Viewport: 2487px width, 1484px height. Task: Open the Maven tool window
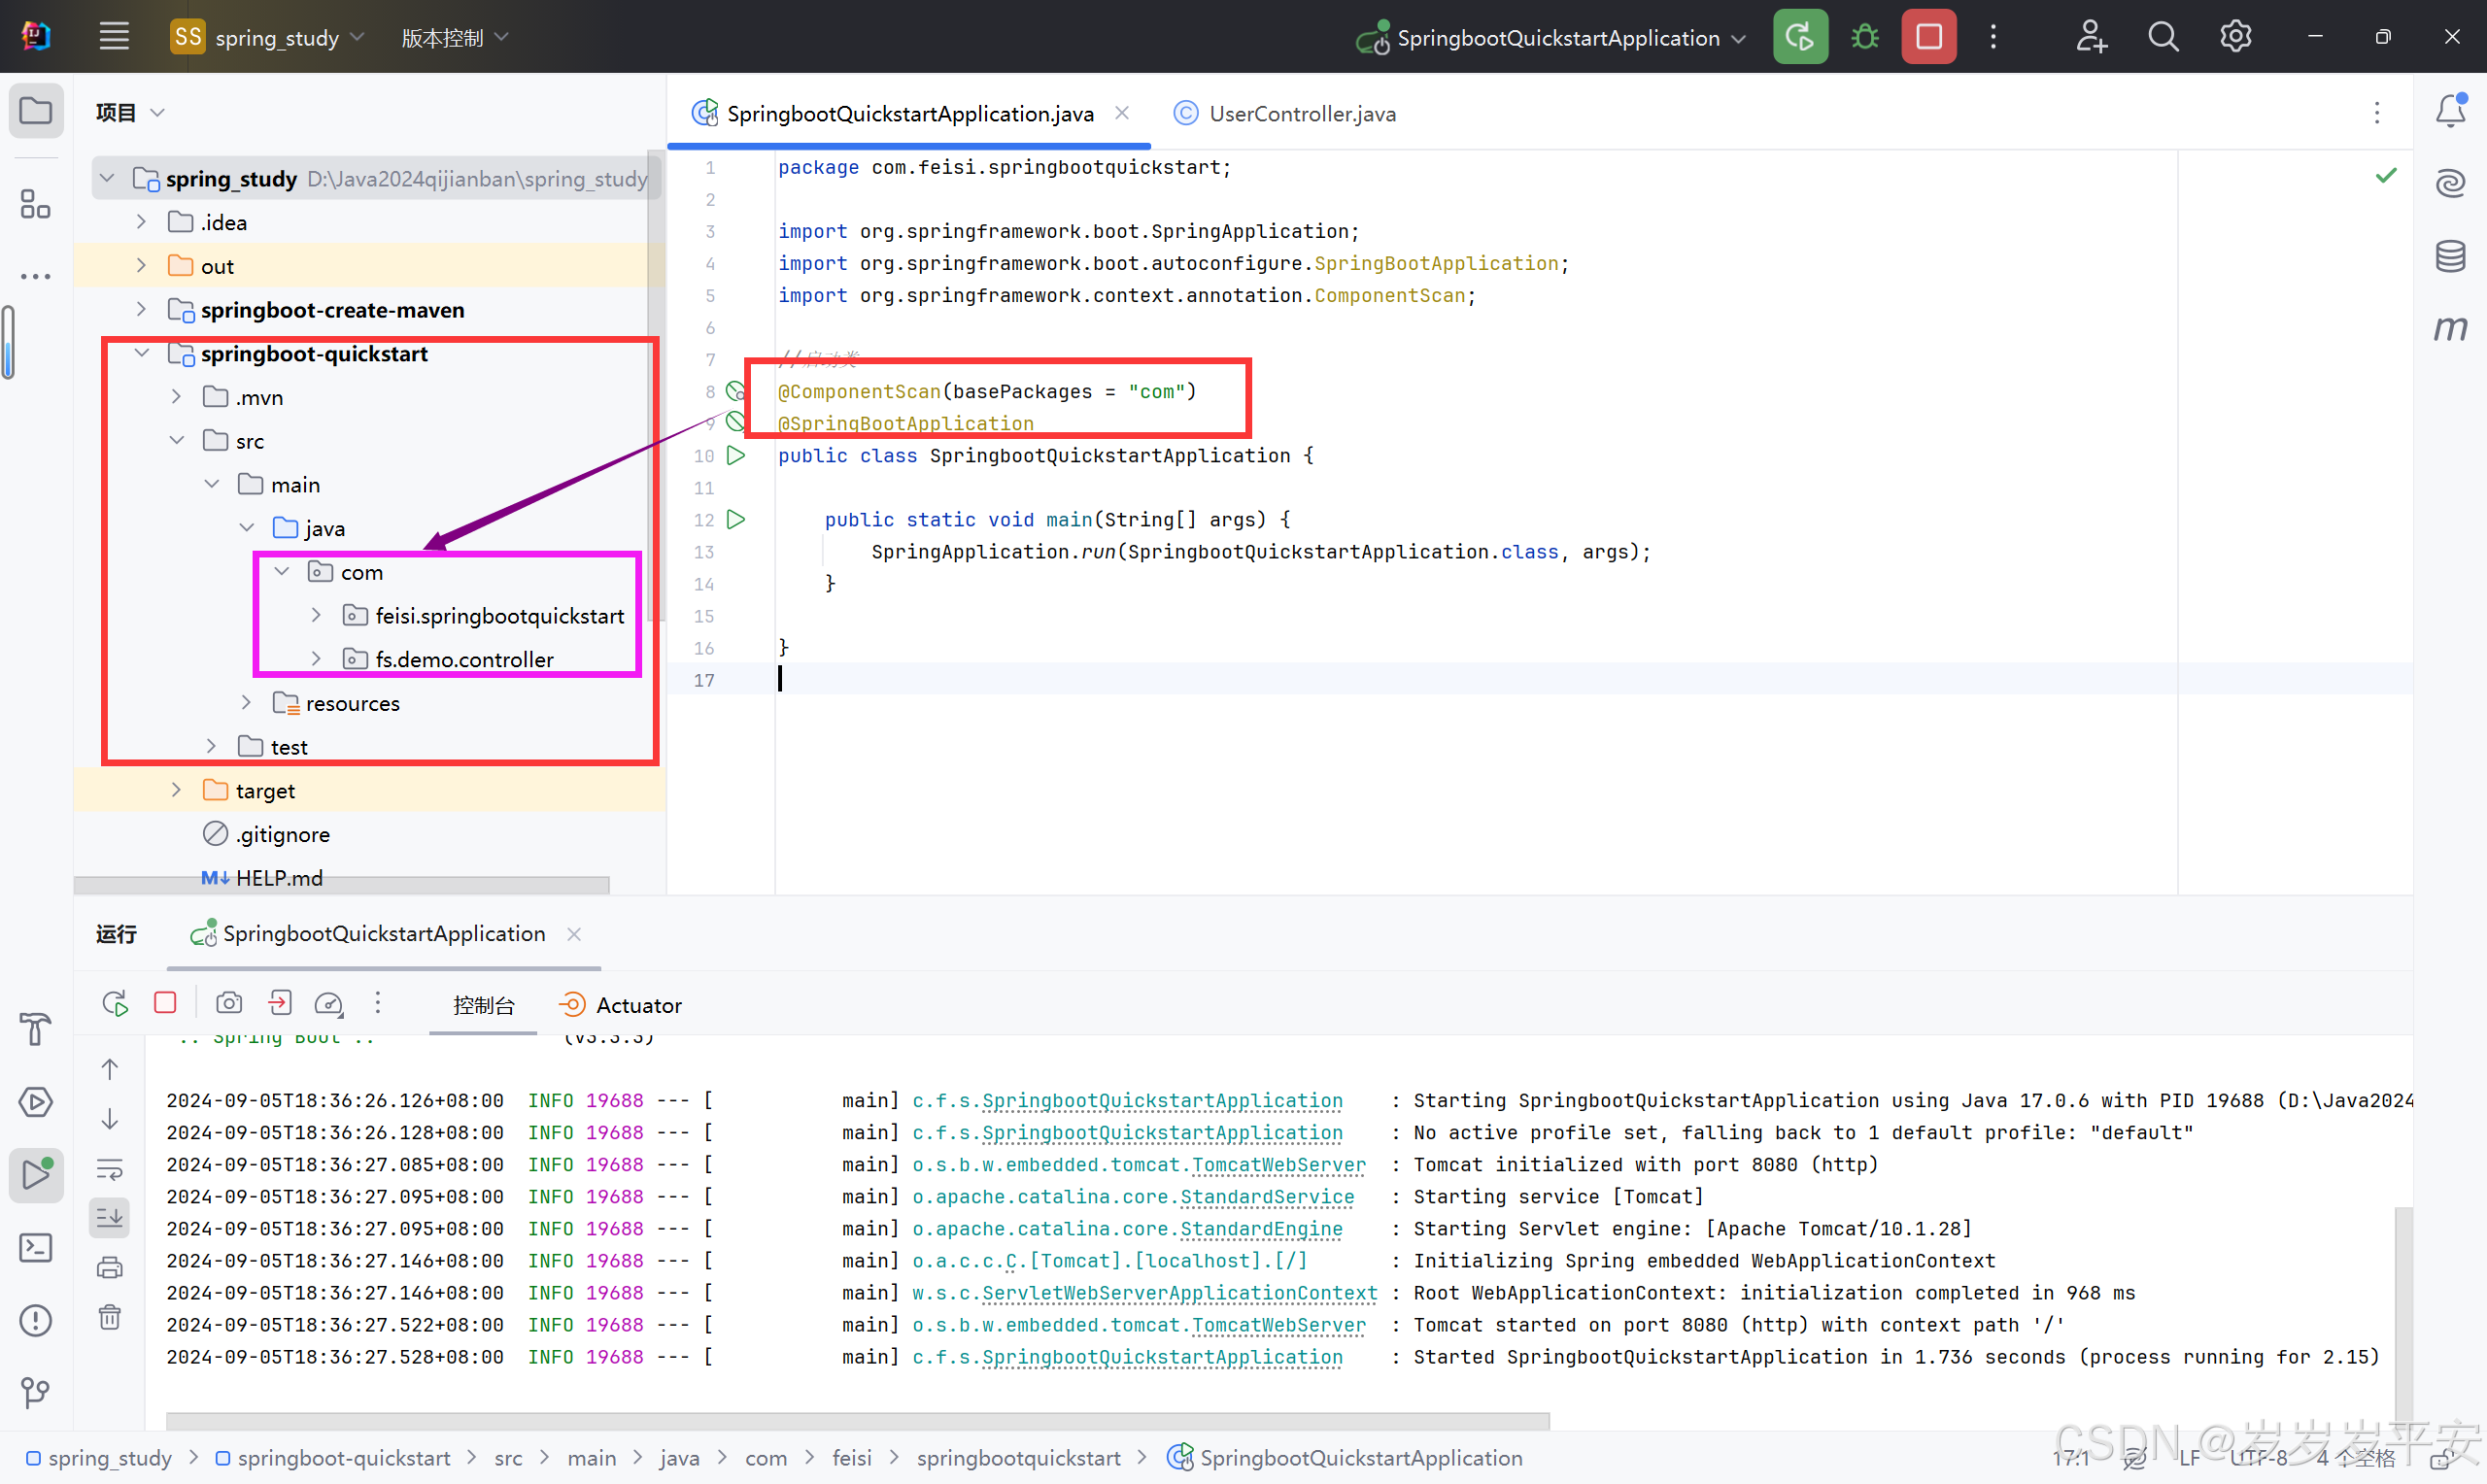click(2450, 328)
